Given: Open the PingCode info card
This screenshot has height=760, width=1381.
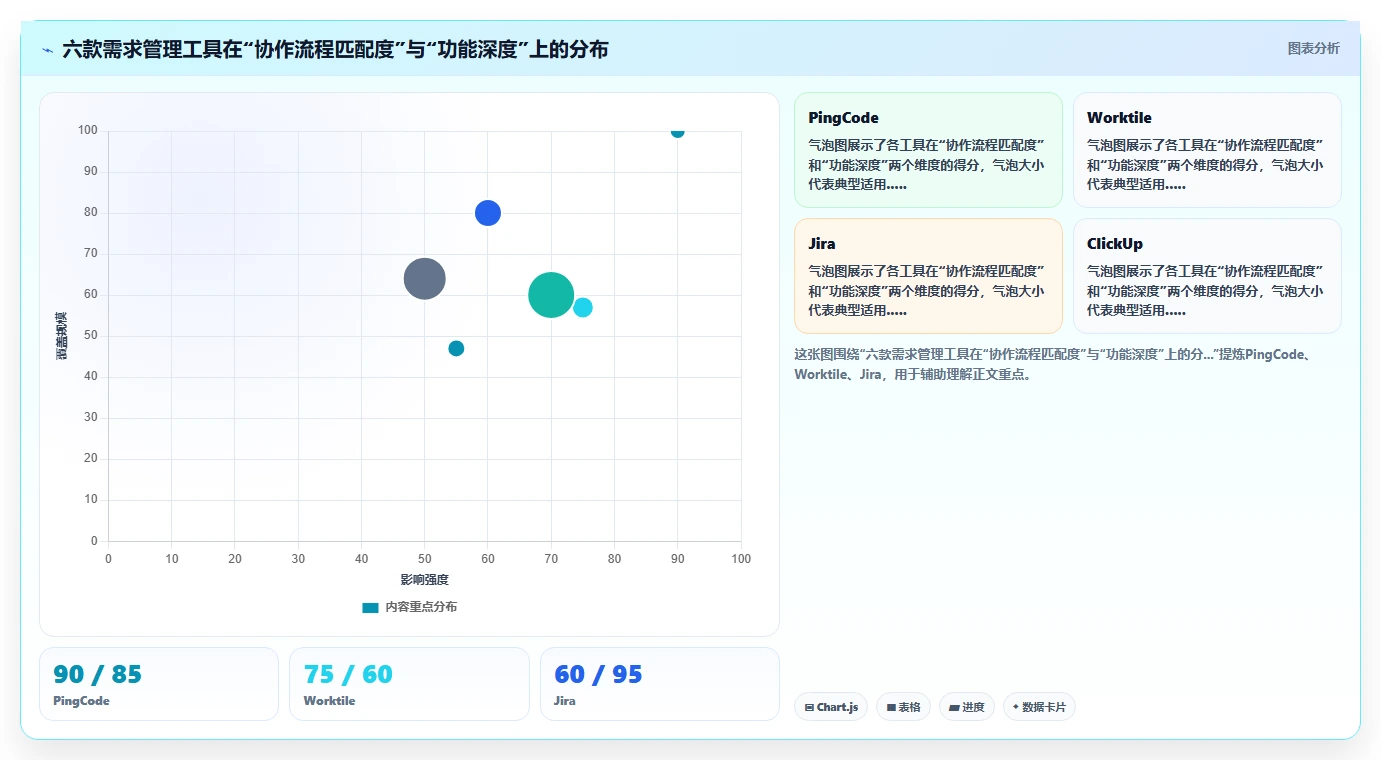Looking at the screenshot, I should (928, 150).
